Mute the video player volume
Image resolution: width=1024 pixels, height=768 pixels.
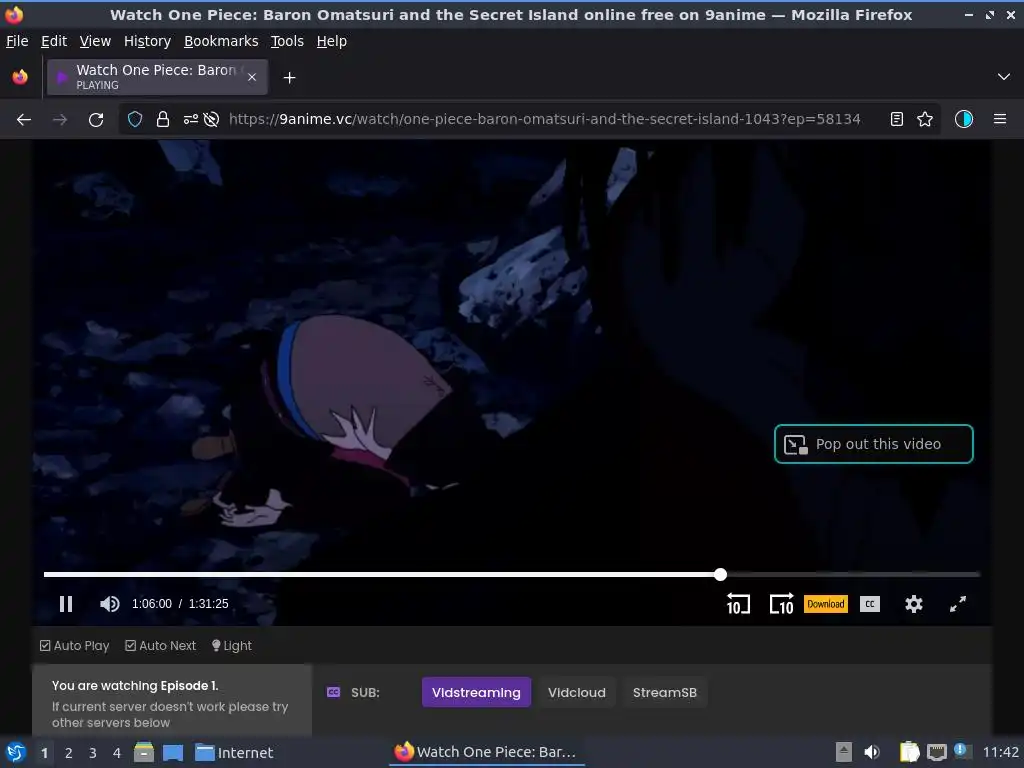click(110, 604)
